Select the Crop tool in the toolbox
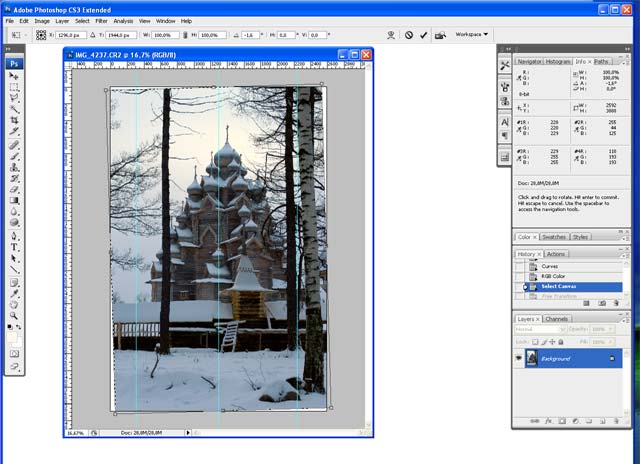 click(x=15, y=120)
